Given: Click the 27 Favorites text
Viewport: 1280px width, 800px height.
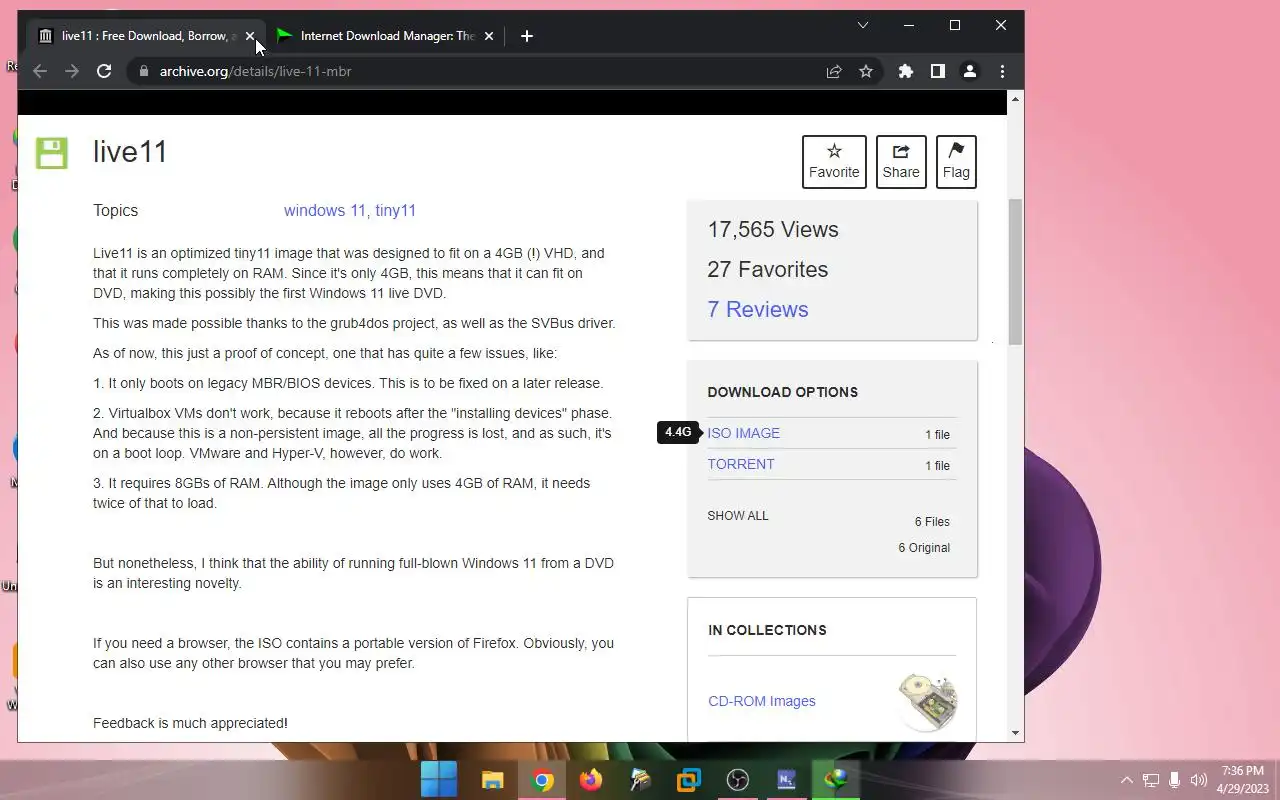Looking at the screenshot, I should click(x=768, y=269).
